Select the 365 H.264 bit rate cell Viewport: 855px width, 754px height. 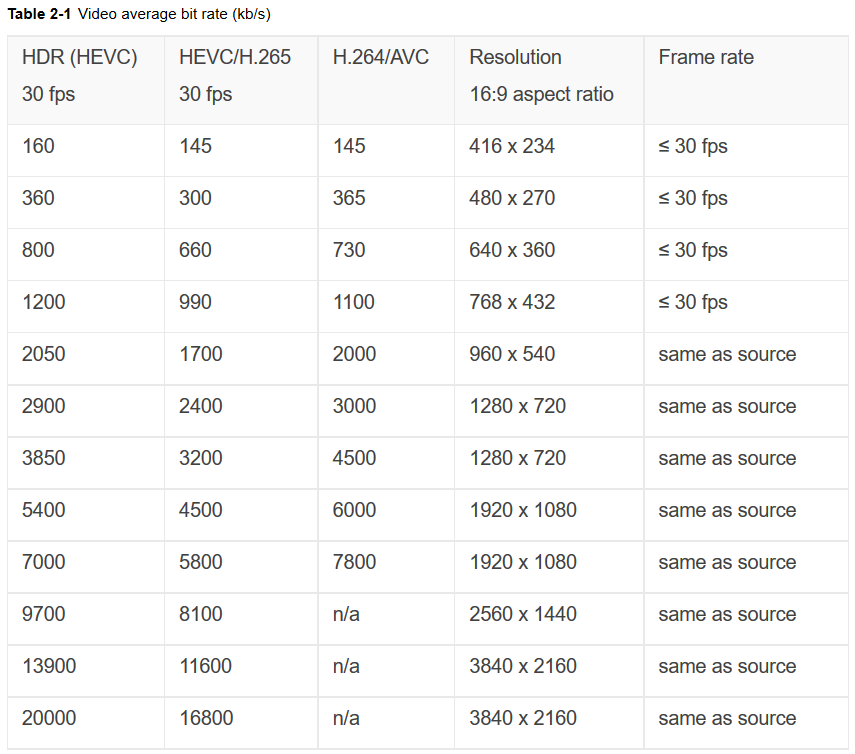point(349,198)
